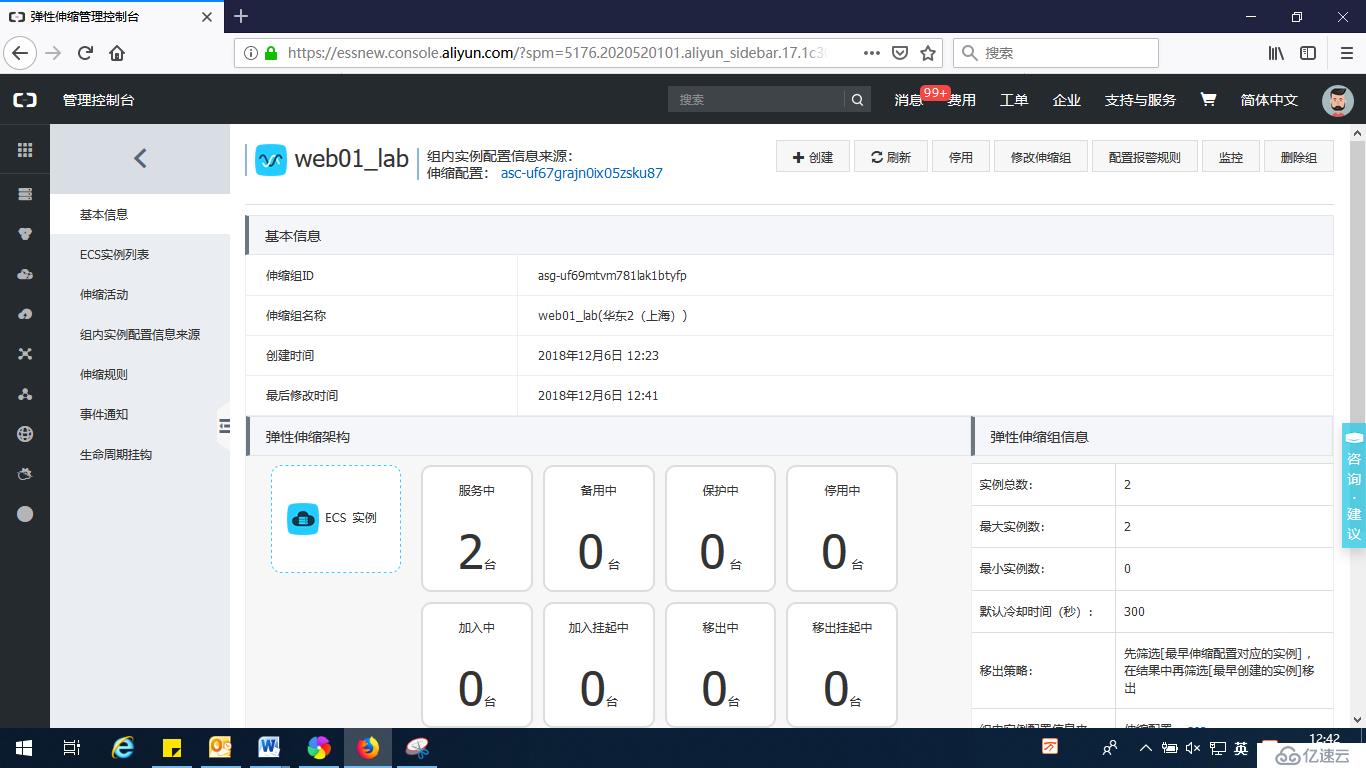This screenshot has height=768, width=1366.
Task: Select 伸缩规则 in the left menu
Action: (x=140, y=374)
